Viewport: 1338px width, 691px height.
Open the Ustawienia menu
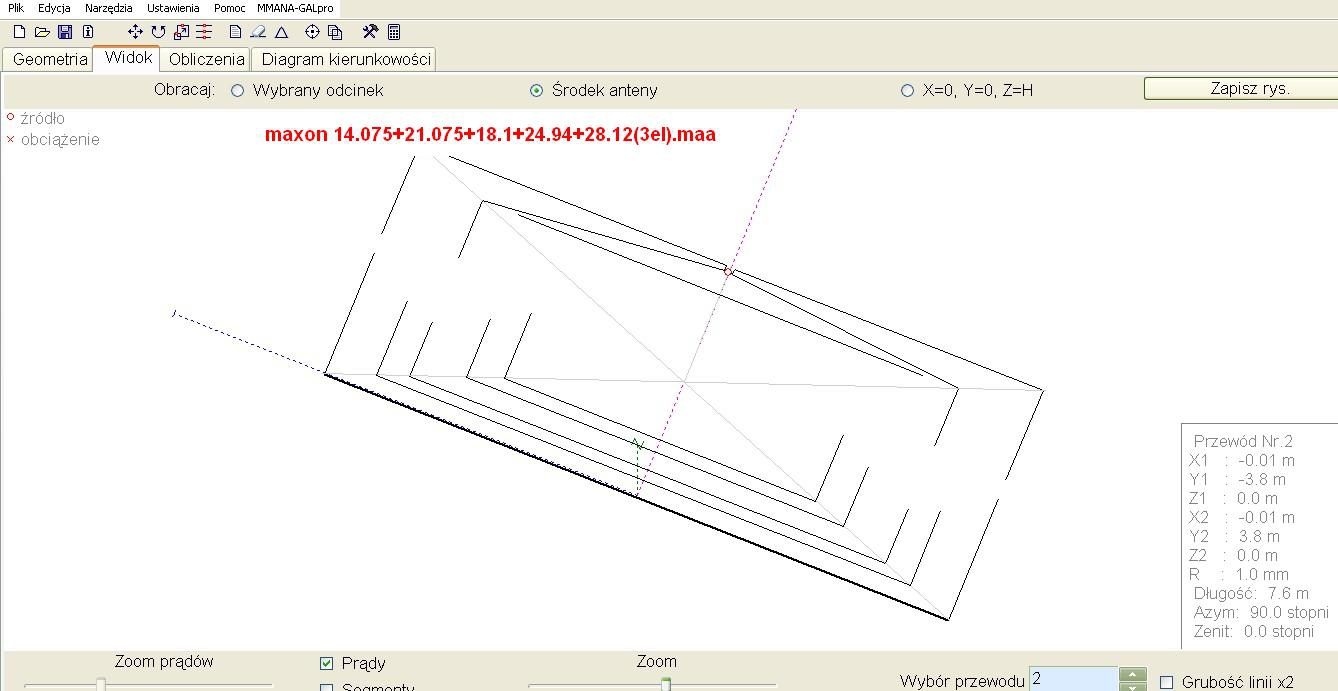tap(173, 8)
